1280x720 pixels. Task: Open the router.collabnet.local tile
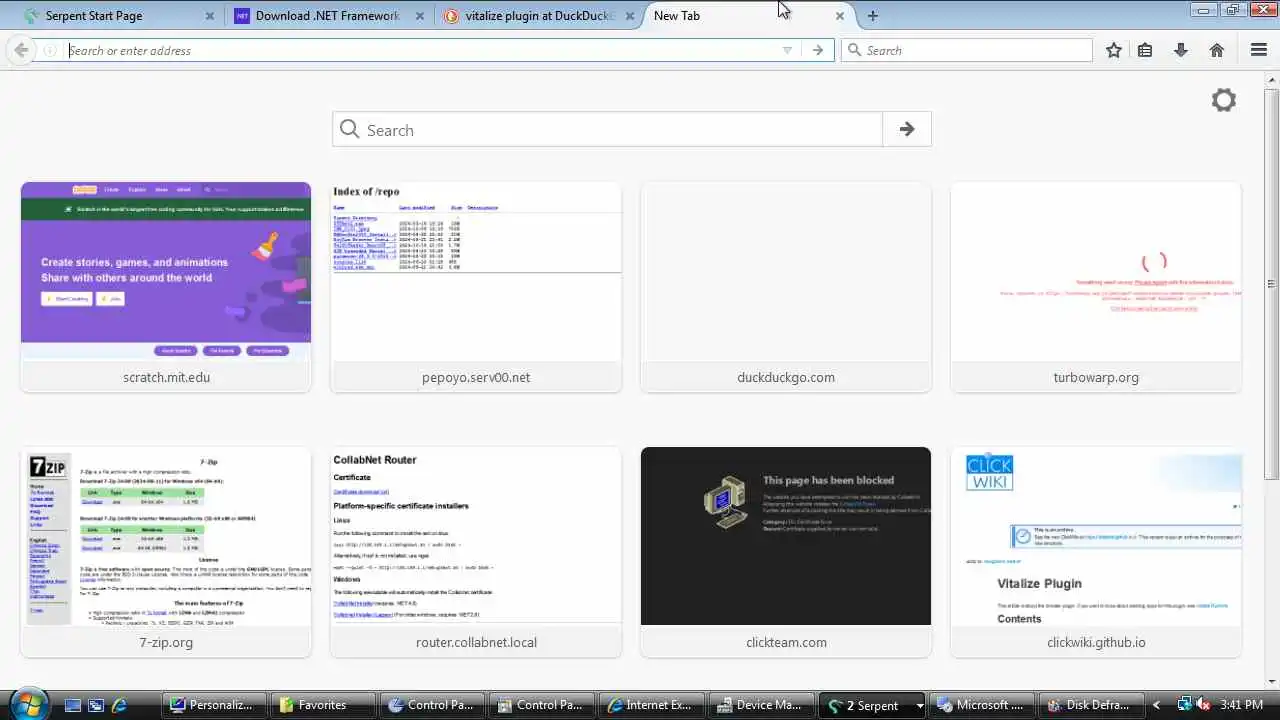point(476,552)
